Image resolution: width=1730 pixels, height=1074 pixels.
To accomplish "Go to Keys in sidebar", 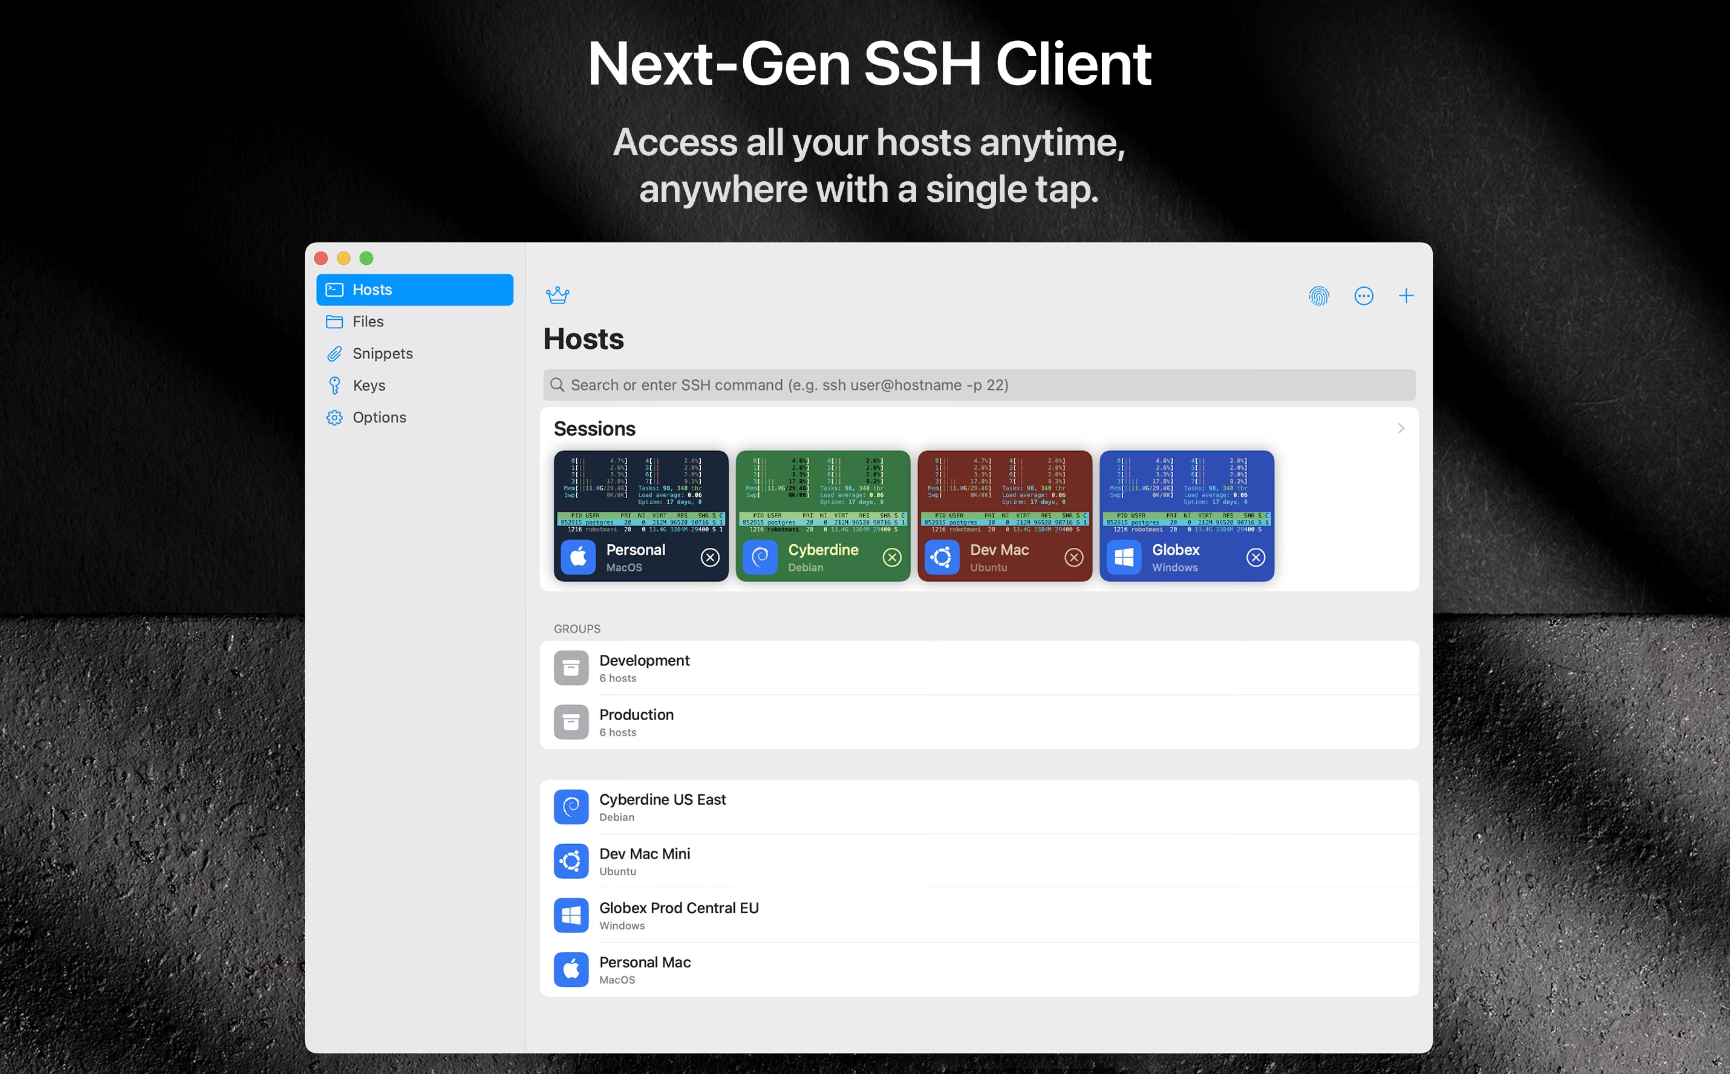I will tap(368, 386).
